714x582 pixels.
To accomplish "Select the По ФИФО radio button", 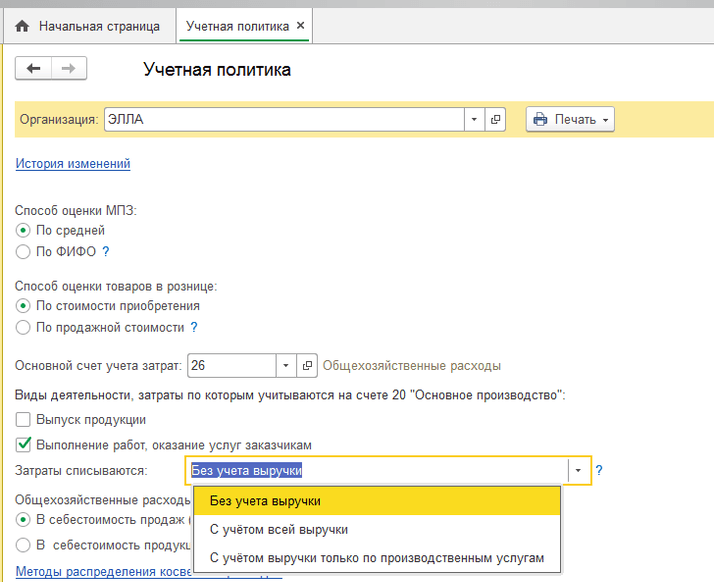I will [x=23, y=252].
